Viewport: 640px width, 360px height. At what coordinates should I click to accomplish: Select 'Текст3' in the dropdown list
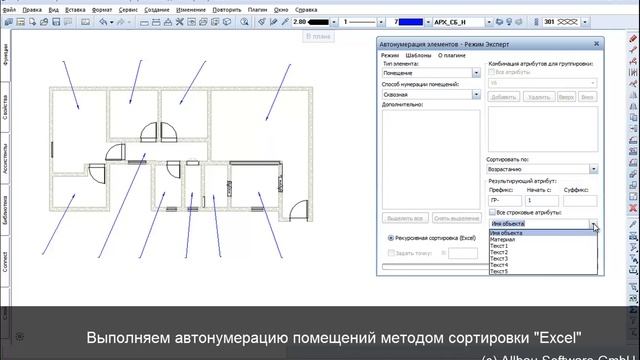(x=543, y=258)
